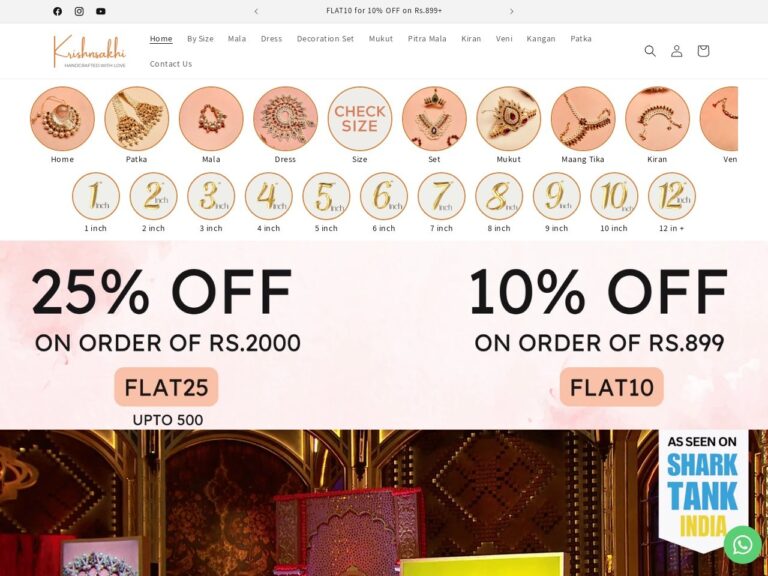
Task: Show previous announcement with left arrow
Action: tap(256, 11)
